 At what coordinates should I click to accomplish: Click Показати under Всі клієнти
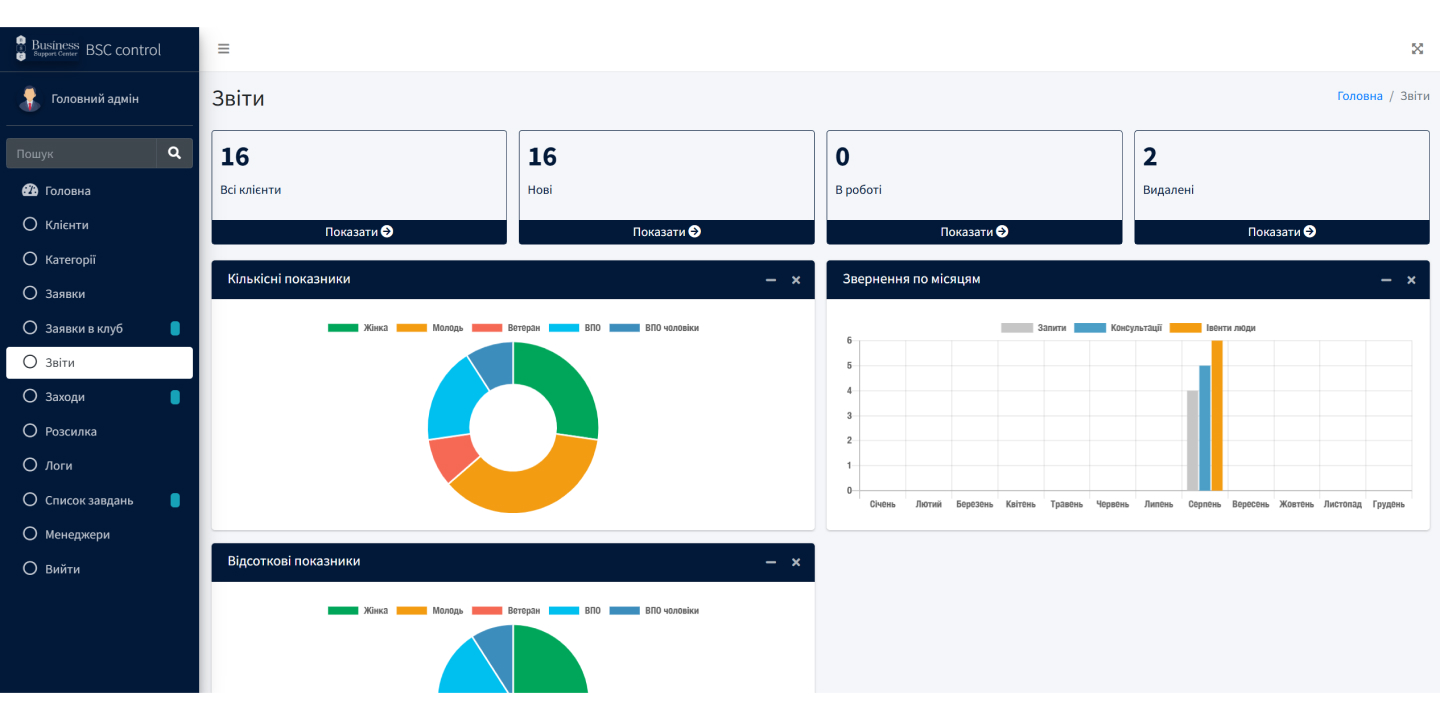[359, 232]
